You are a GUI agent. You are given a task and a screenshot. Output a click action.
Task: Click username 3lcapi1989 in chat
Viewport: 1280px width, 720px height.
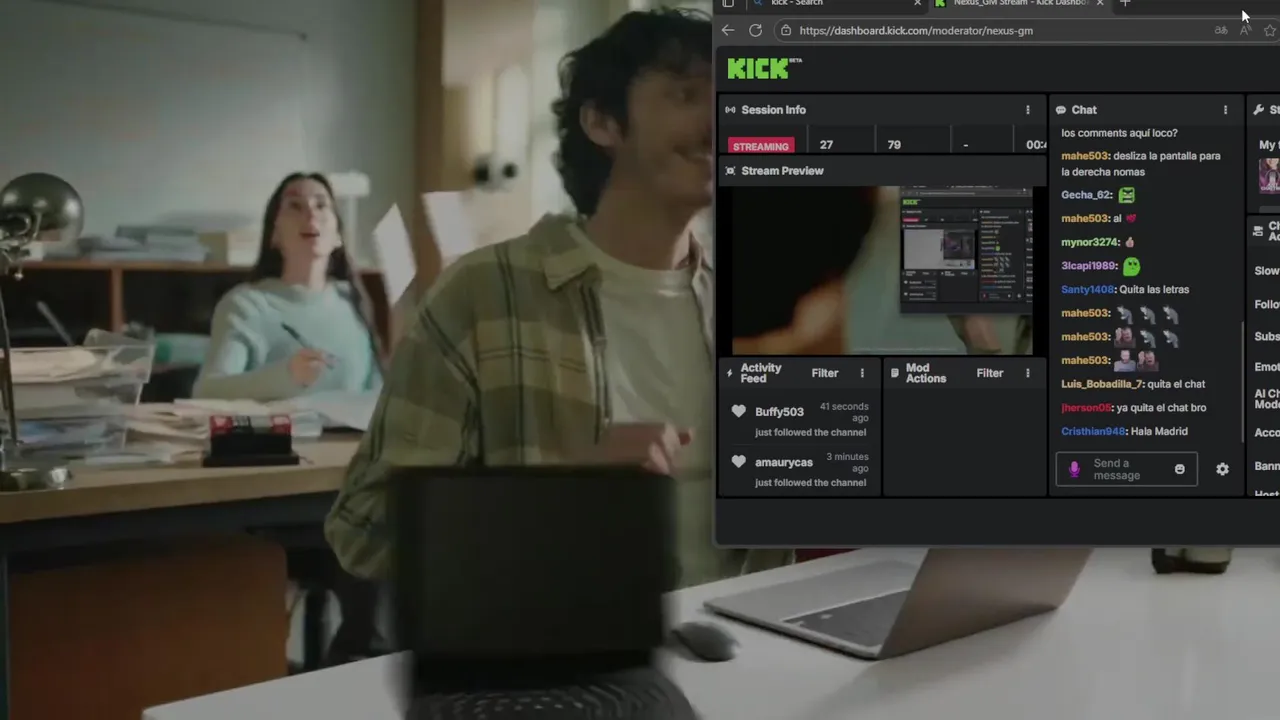[x=1089, y=266]
